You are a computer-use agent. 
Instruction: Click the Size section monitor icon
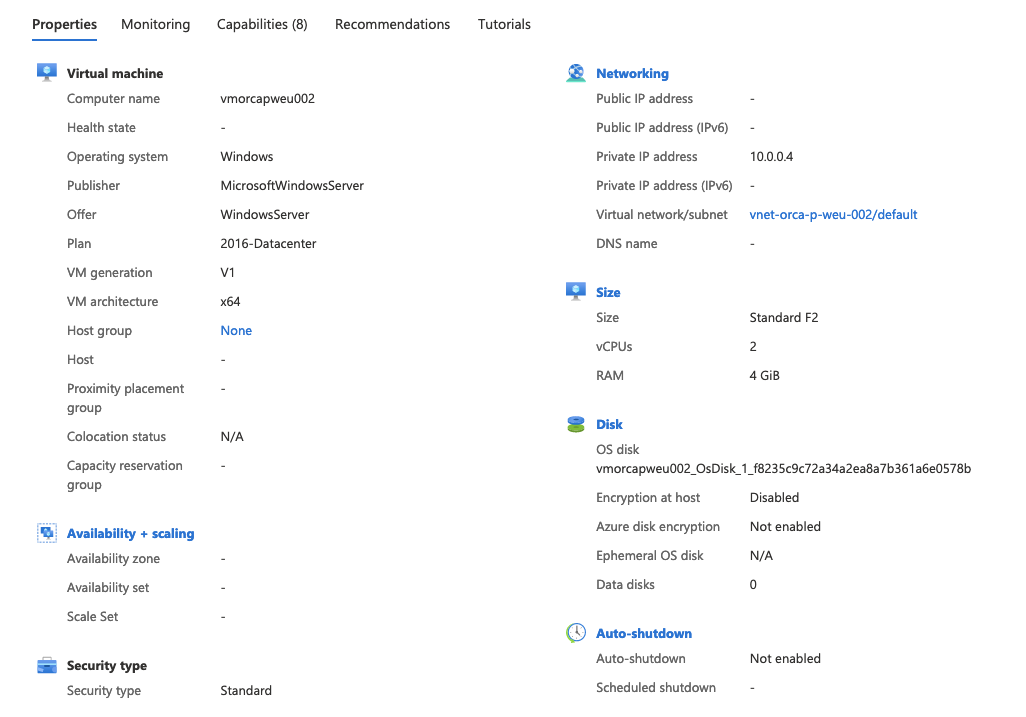pyautogui.click(x=576, y=291)
